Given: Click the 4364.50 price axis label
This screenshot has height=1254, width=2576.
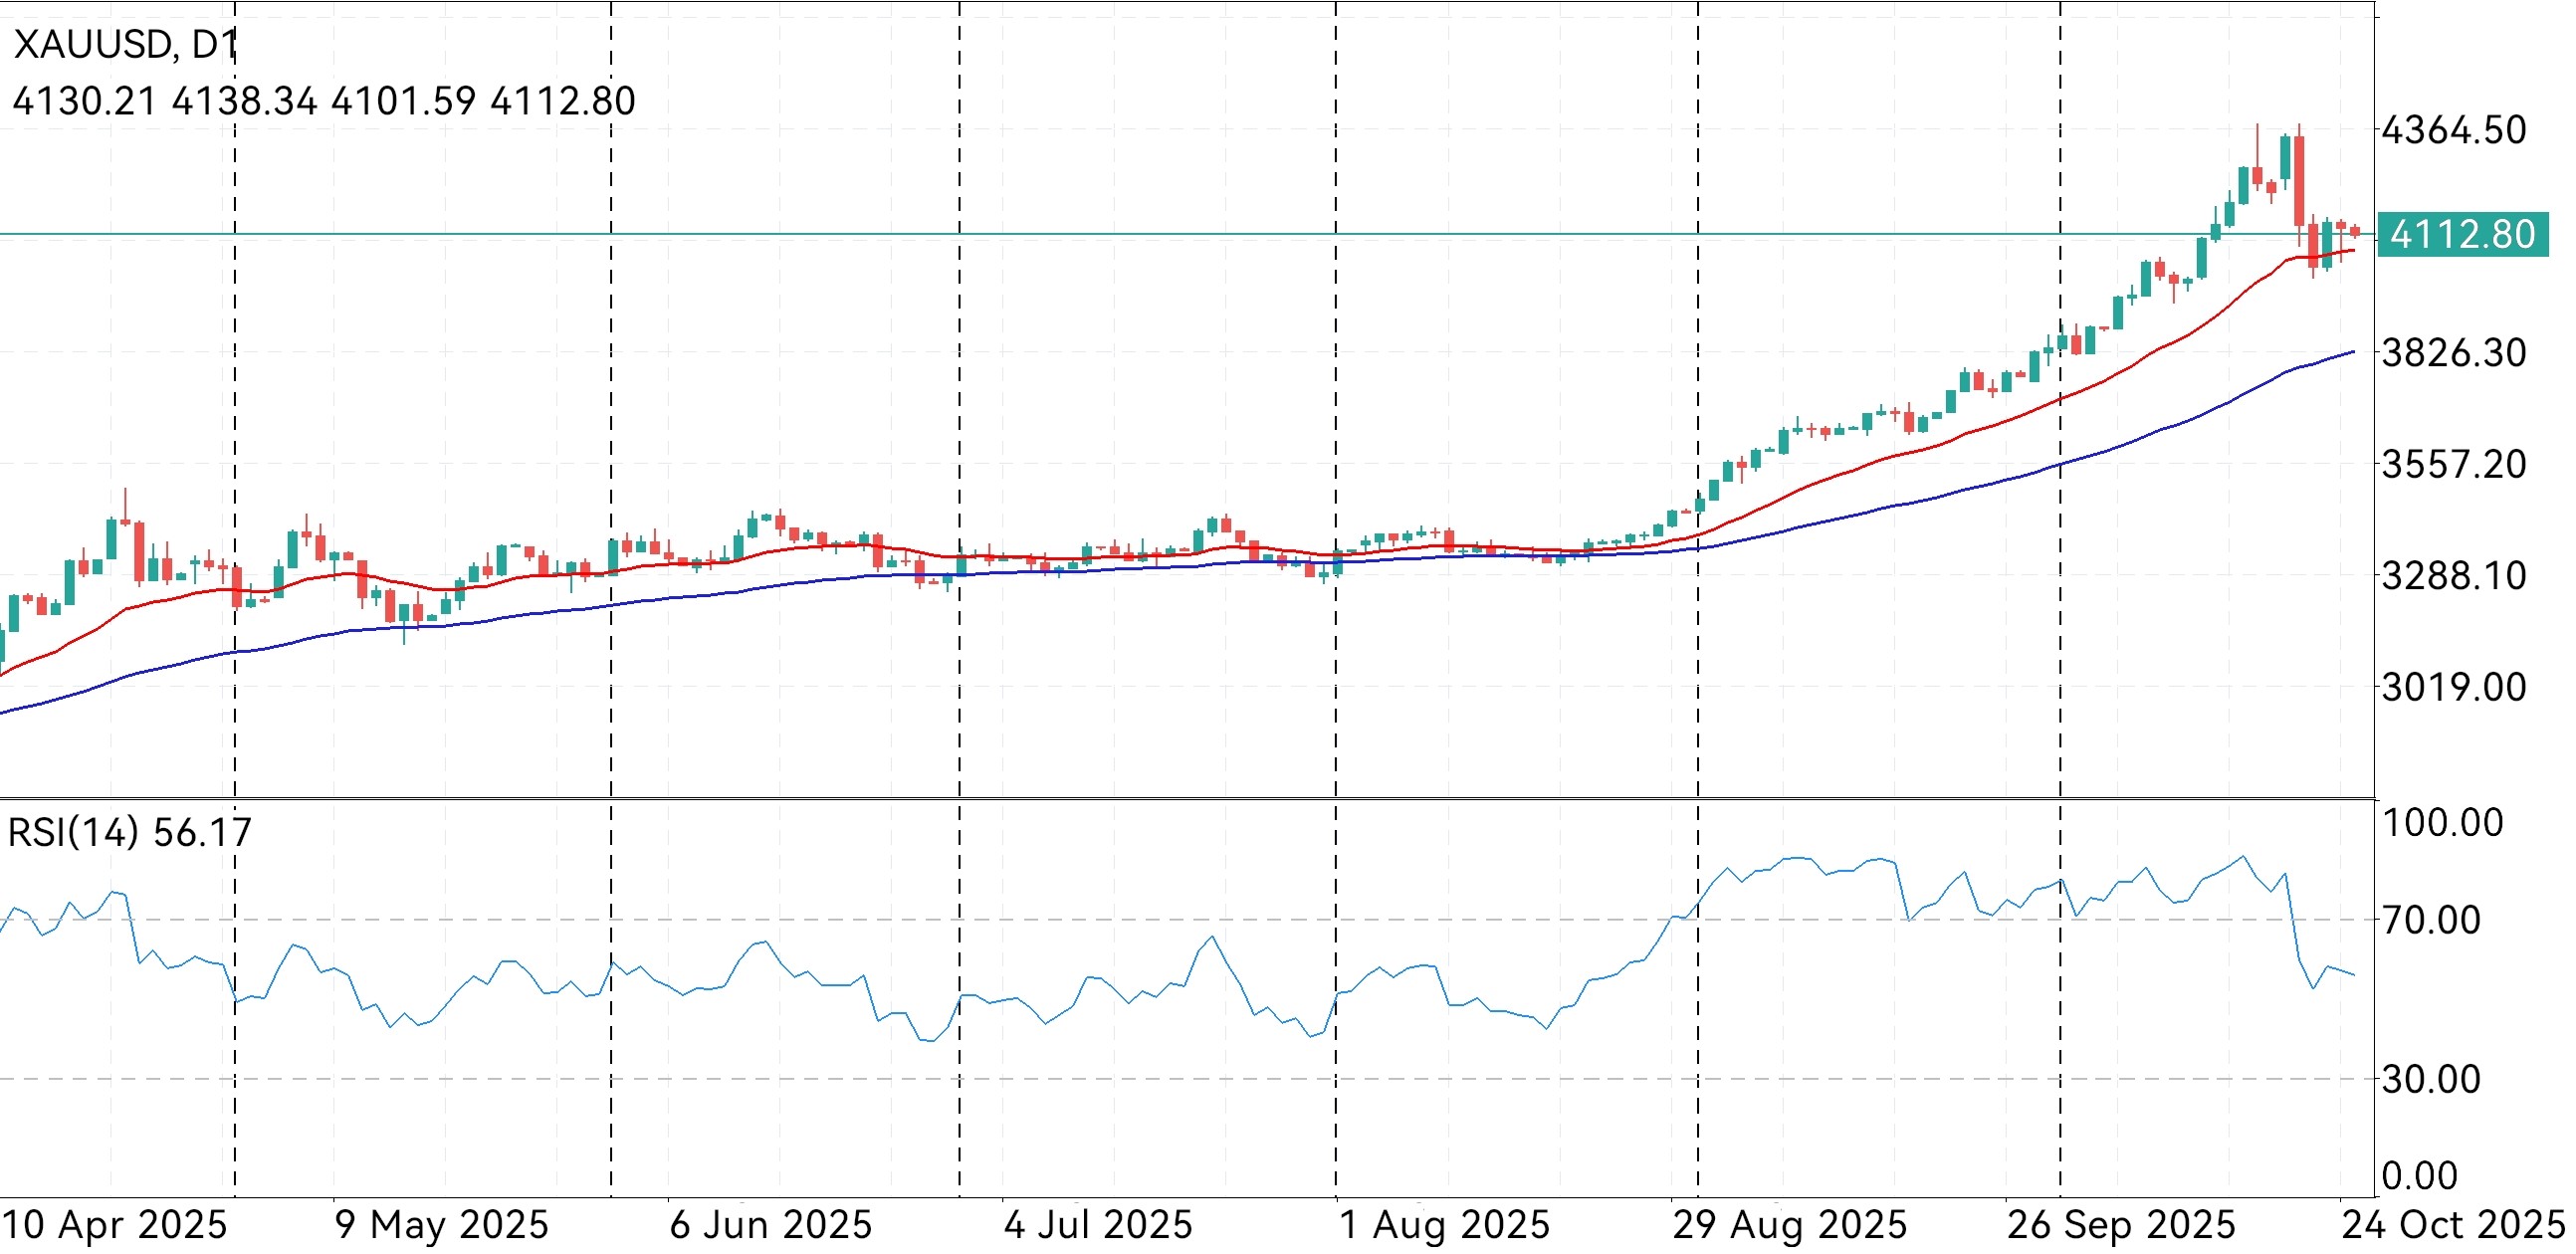Looking at the screenshot, I should 2454,130.
